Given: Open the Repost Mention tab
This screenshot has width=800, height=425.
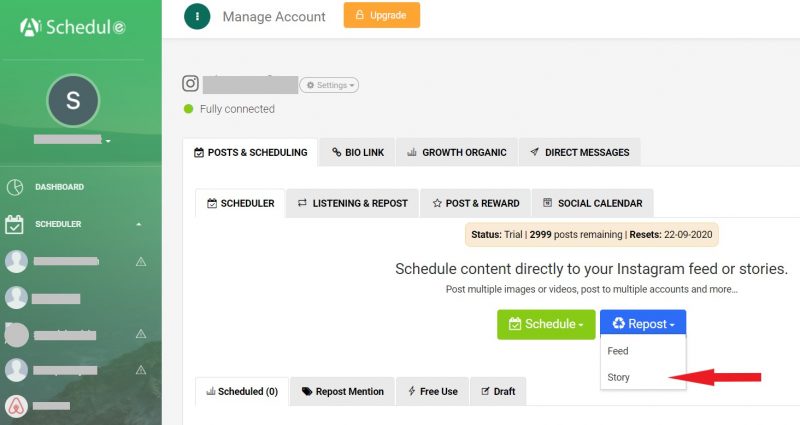Looking at the screenshot, I should click(x=342, y=391).
